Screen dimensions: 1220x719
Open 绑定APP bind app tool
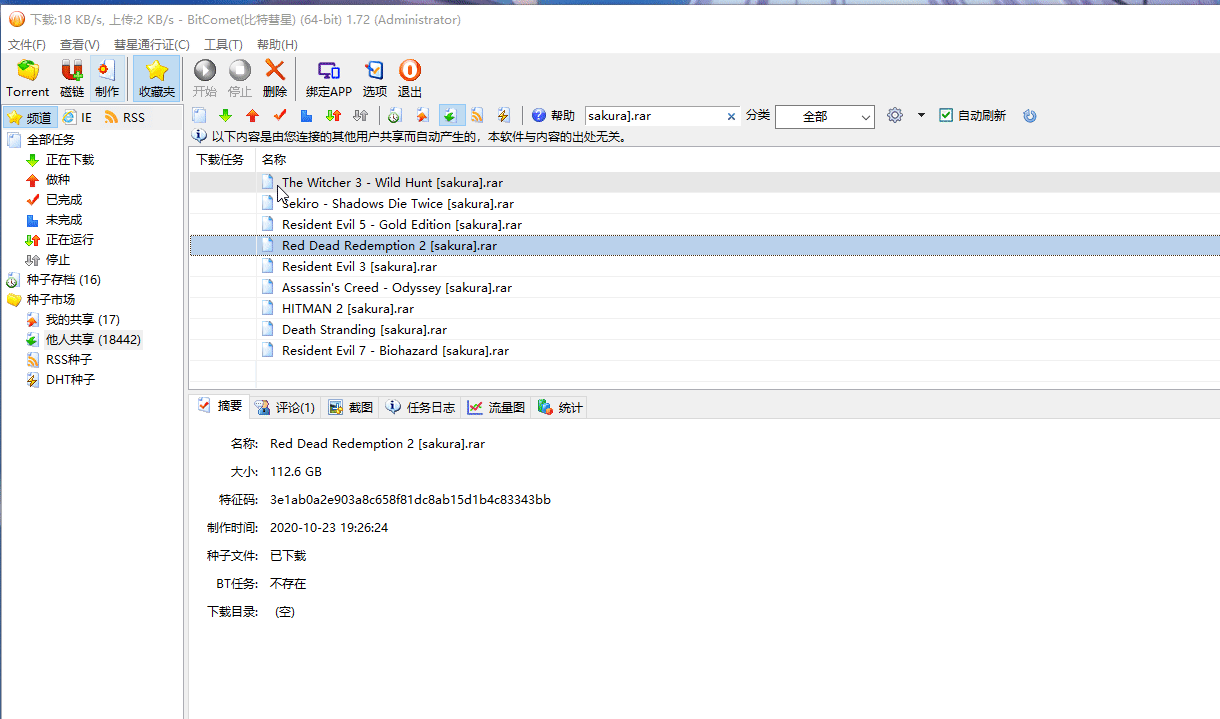[x=329, y=79]
